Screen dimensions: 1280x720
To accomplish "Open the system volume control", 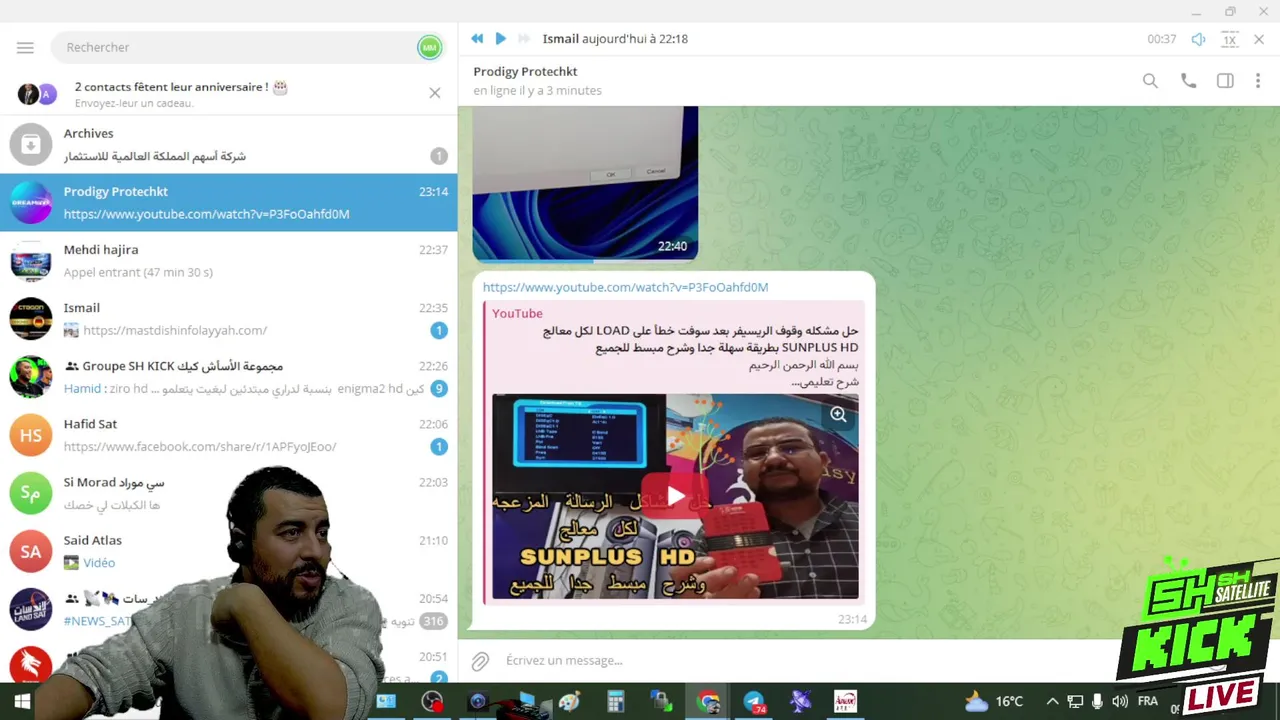I will tap(1119, 702).
